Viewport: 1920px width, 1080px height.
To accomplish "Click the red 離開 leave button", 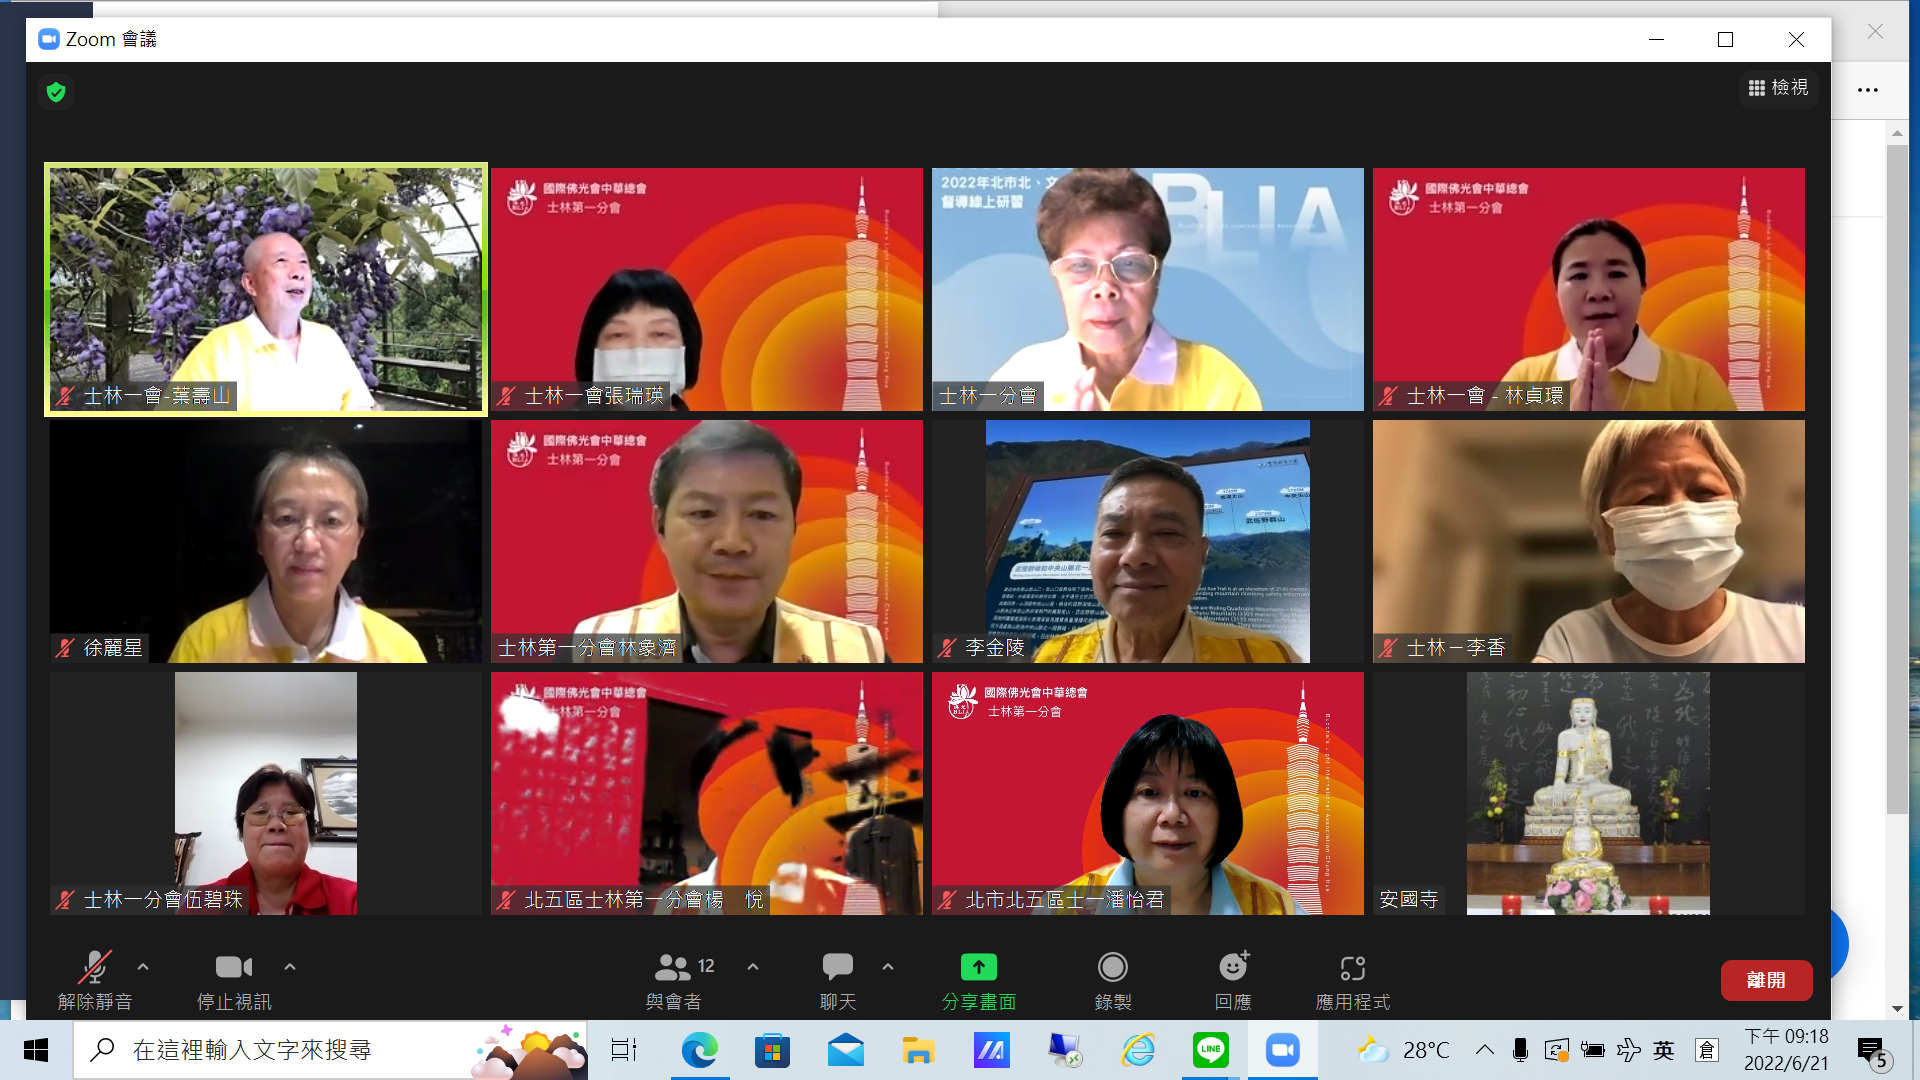I will pyautogui.click(x=1766, y=980).
